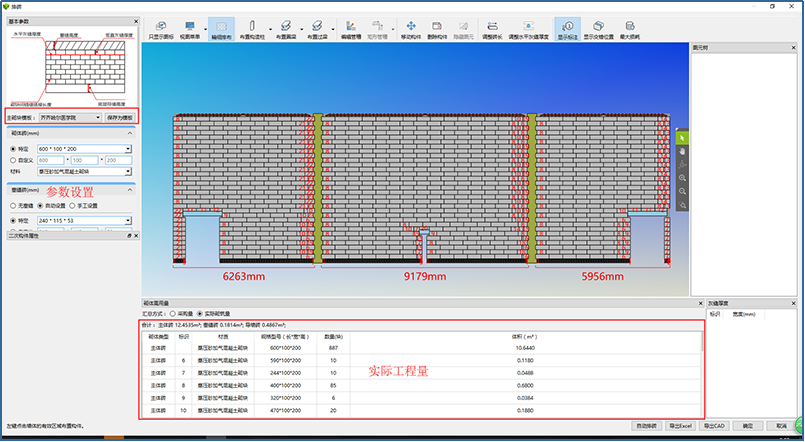Collapse the 塞缝砖(mm) section

pyautogui.click(x=130, y=190)
